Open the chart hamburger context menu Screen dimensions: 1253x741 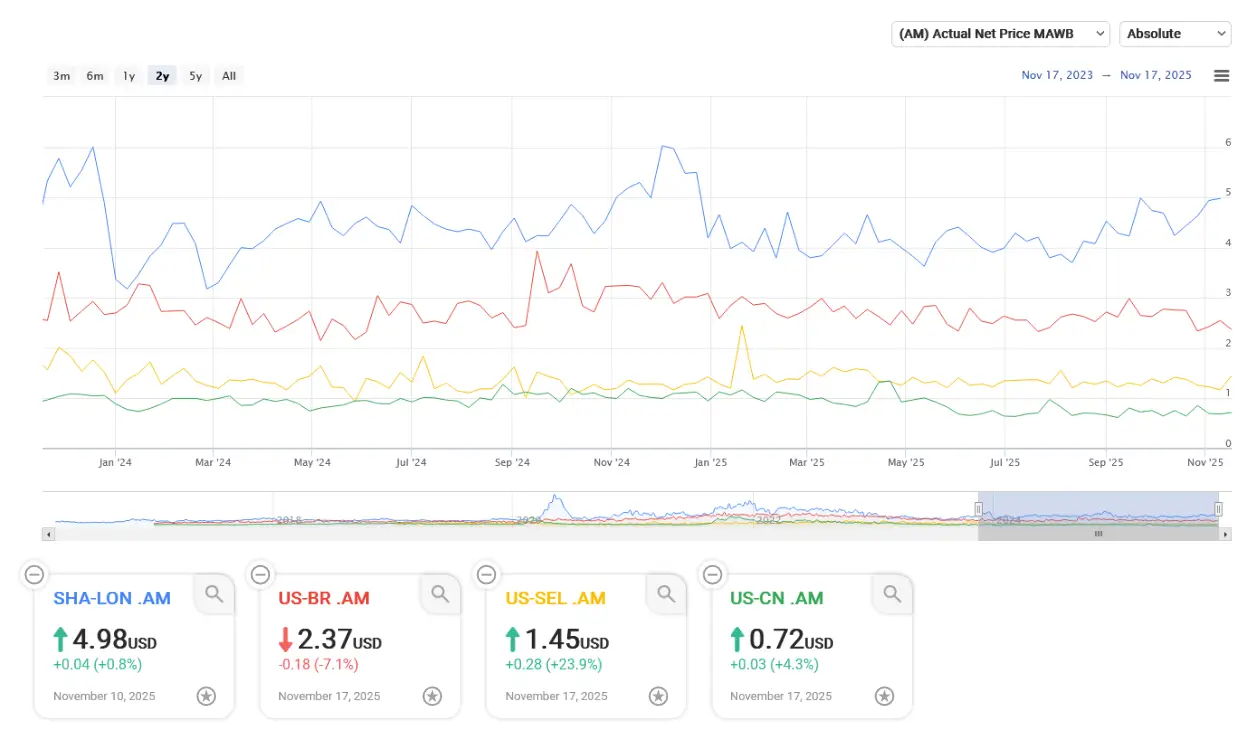pyautogui.click(x=1221, y=76)
